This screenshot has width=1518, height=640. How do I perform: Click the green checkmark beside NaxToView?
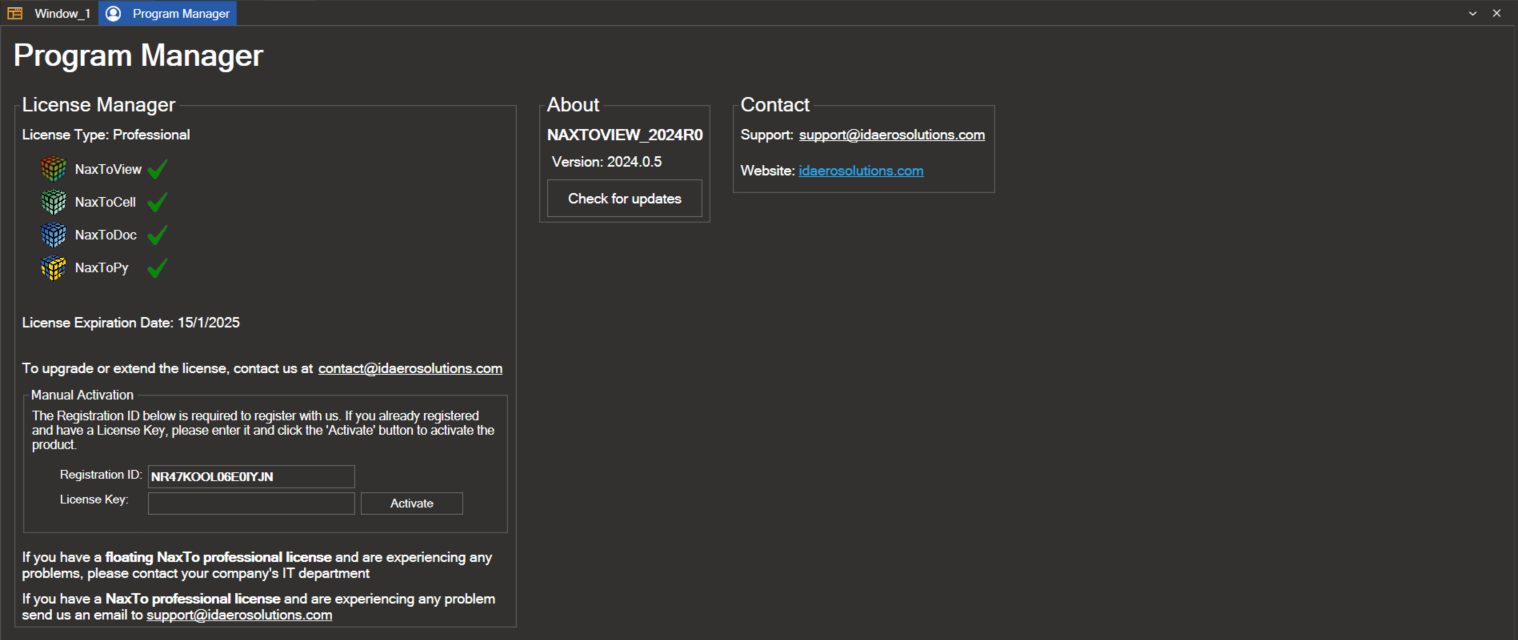(x=157, y=169)
